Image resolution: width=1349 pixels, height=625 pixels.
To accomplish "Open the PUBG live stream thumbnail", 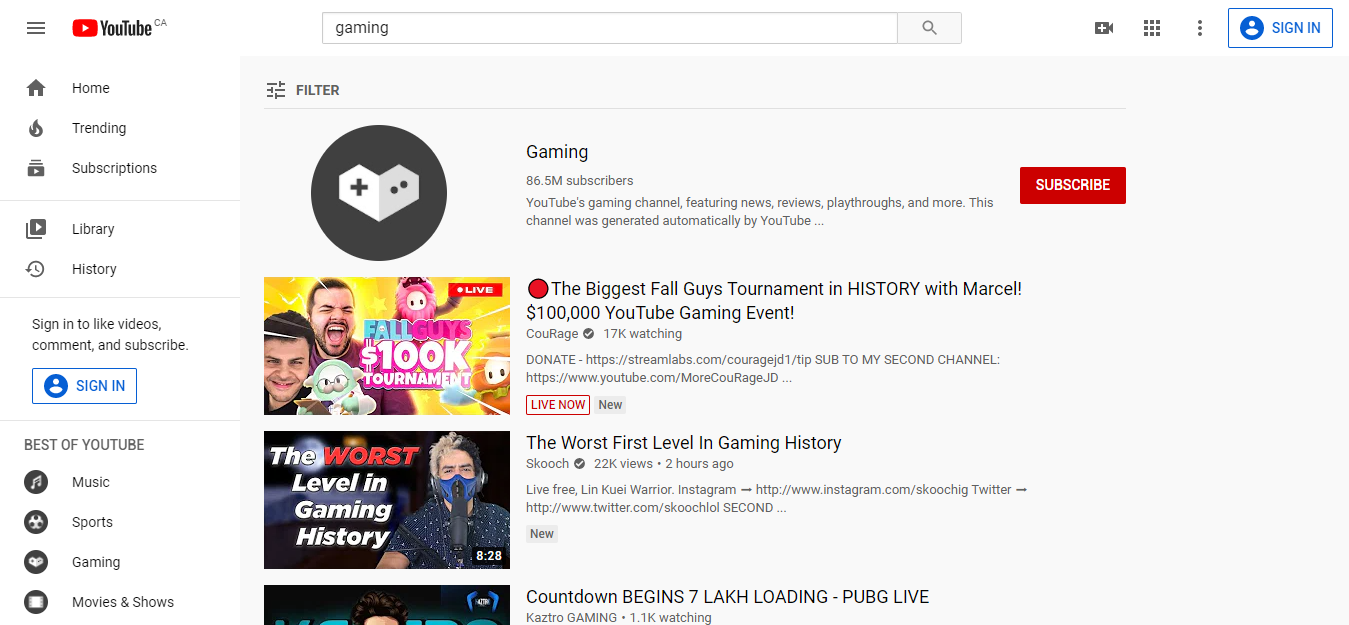I will coord(387,605).
